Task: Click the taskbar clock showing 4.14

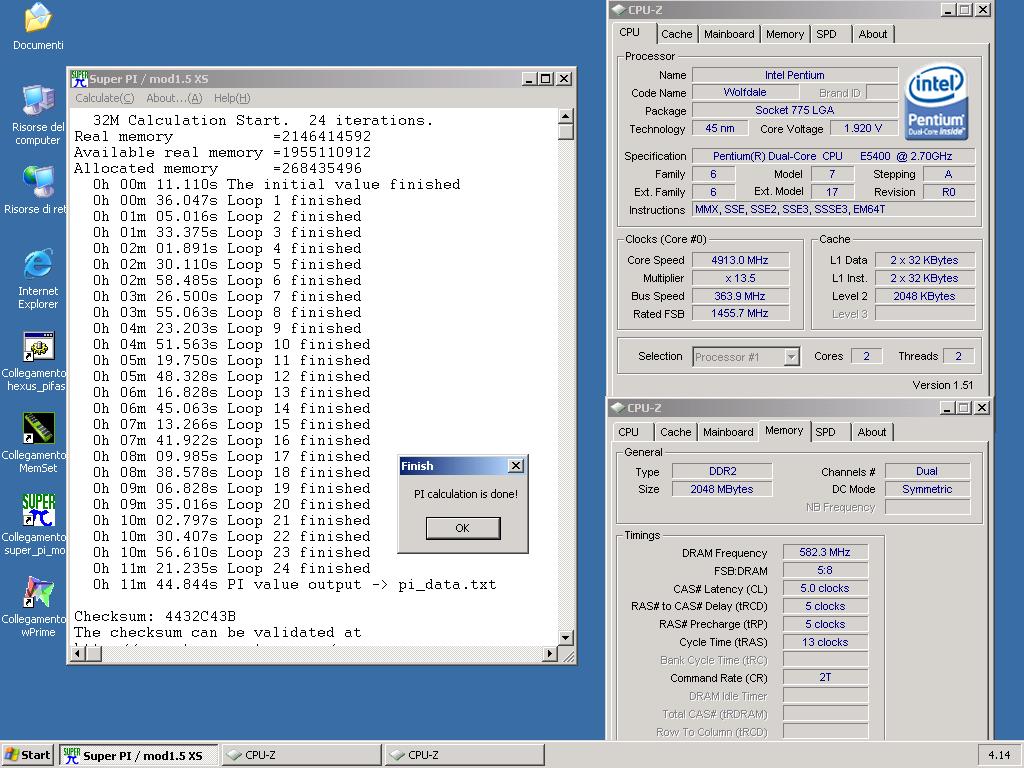Action: click(x=999, y=755)
